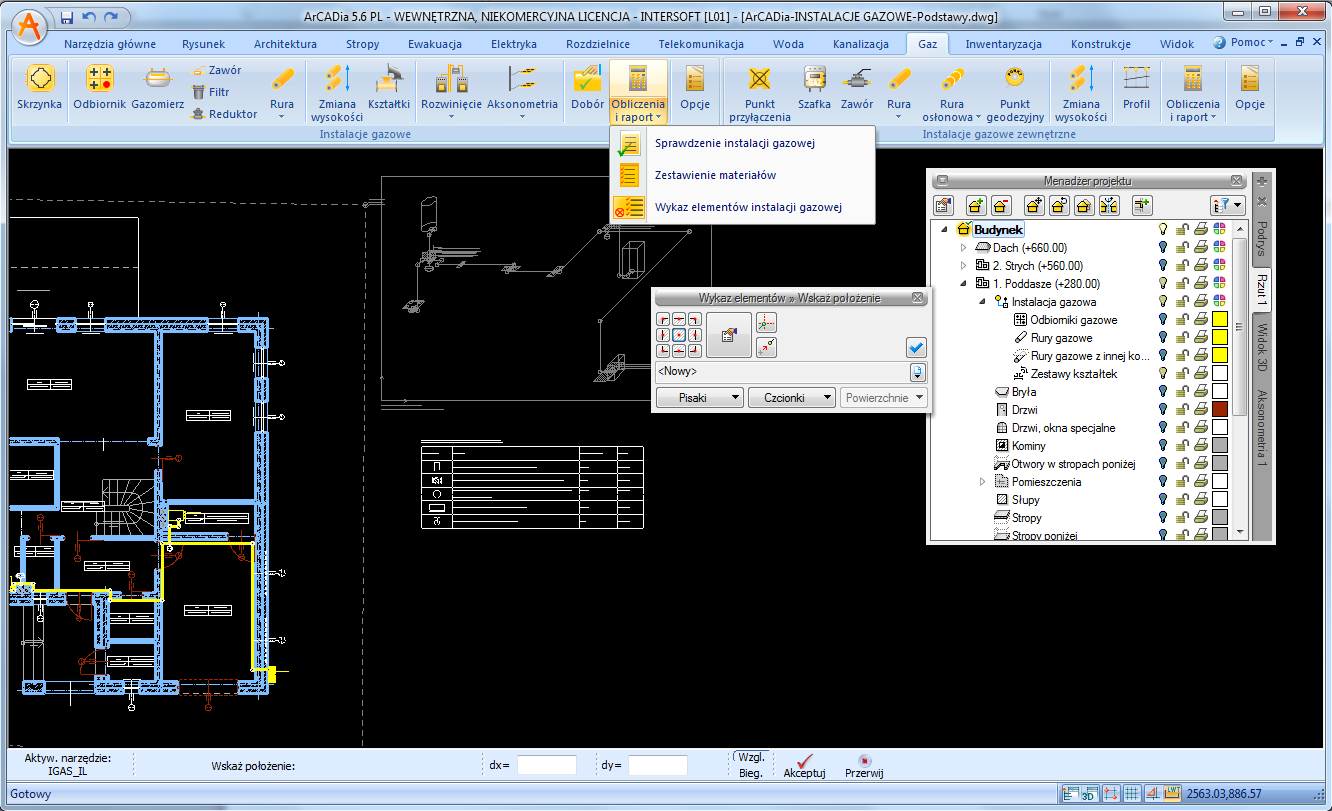1332x811 pixels.
Task: Insert a Reduktor element
Action: pos(223,114)
